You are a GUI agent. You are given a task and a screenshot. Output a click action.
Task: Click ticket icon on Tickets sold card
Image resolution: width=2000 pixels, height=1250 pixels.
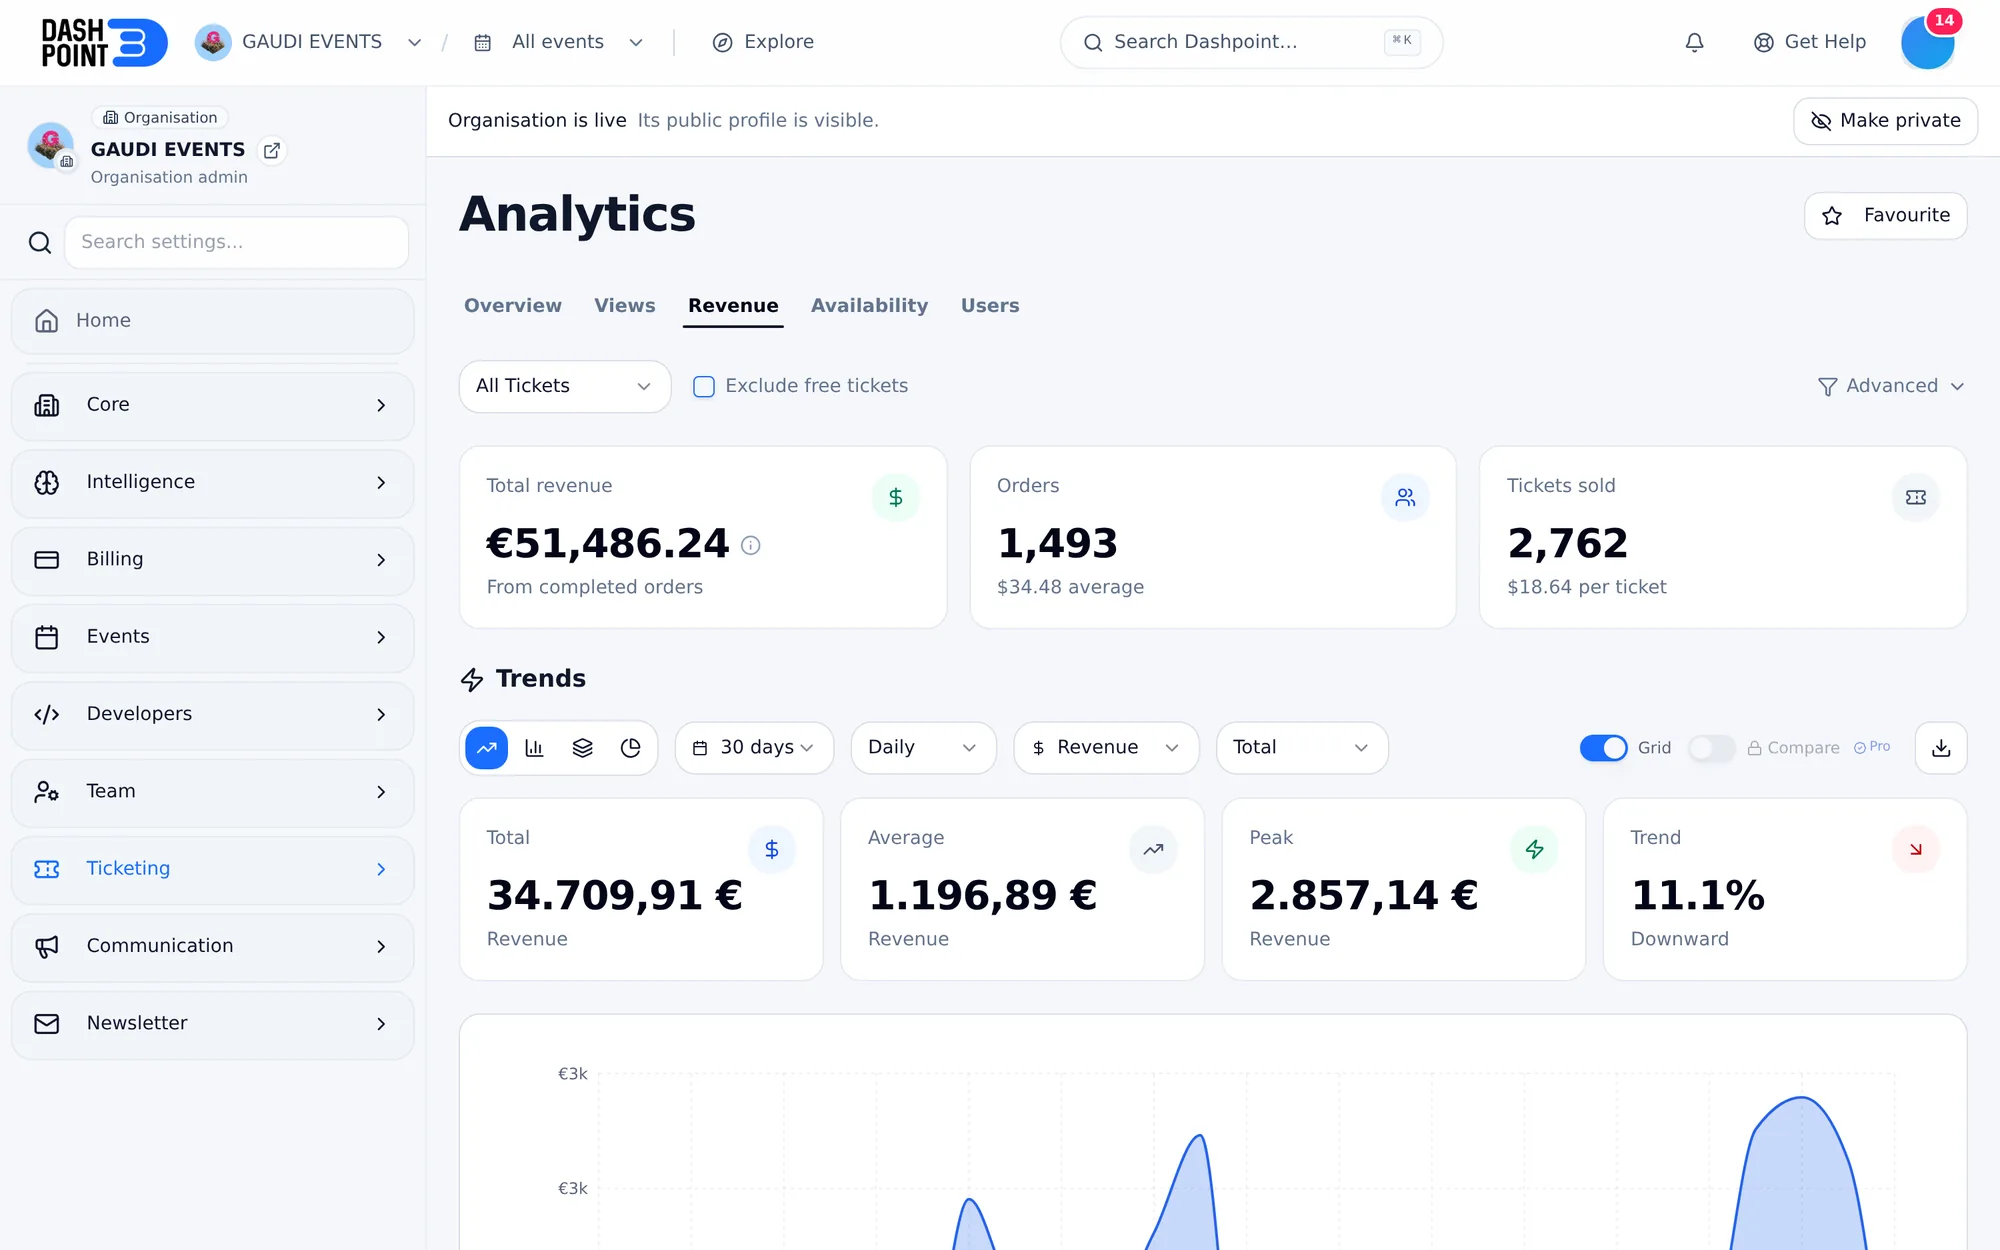[x=1916, y=497]
